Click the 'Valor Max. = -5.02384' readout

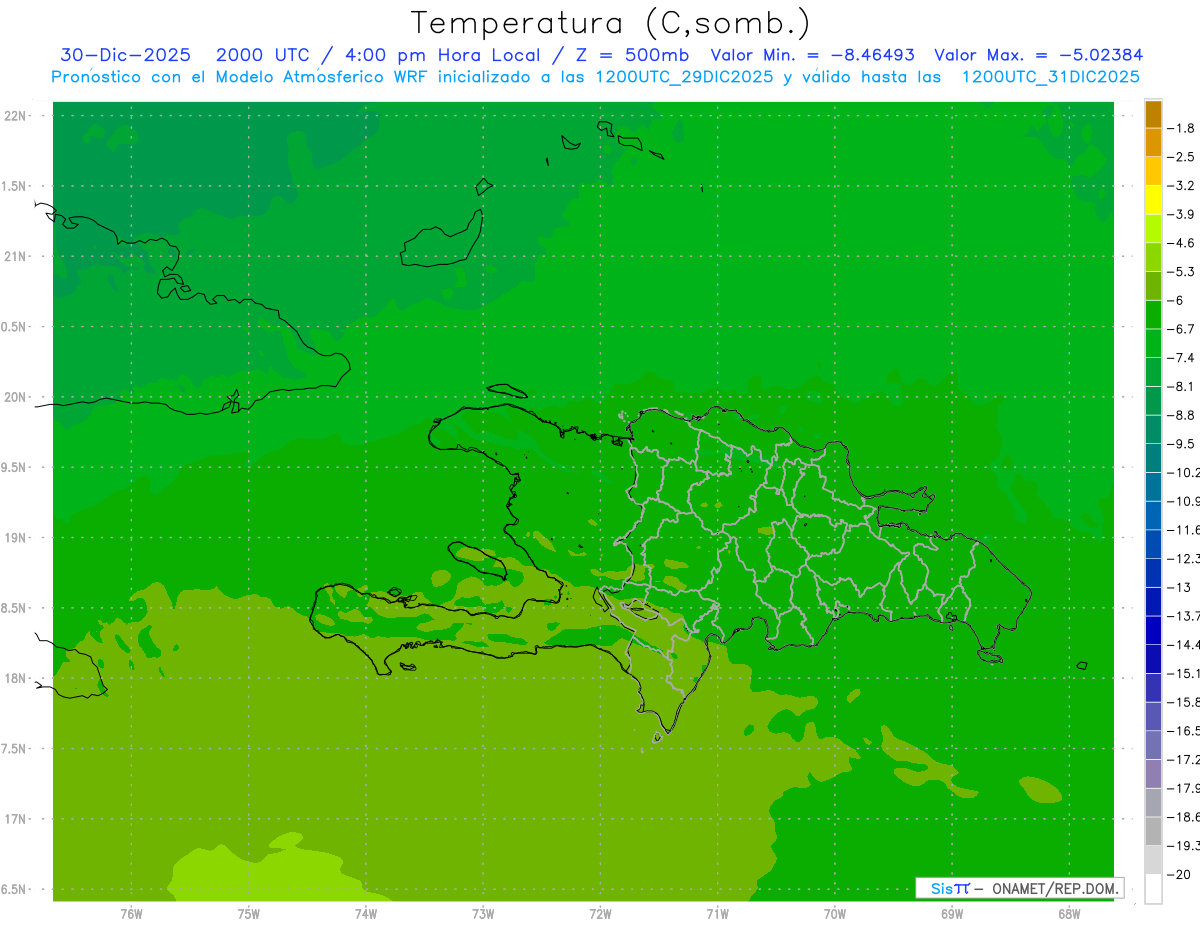tap(1038, 55)
